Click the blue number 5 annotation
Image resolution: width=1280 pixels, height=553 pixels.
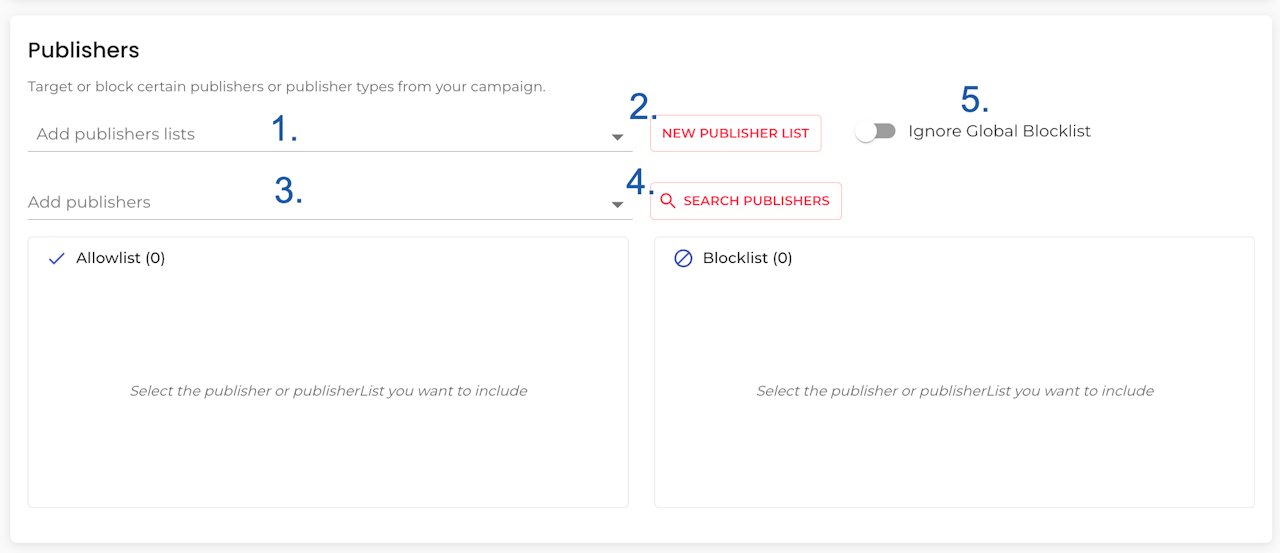[974, 100]
